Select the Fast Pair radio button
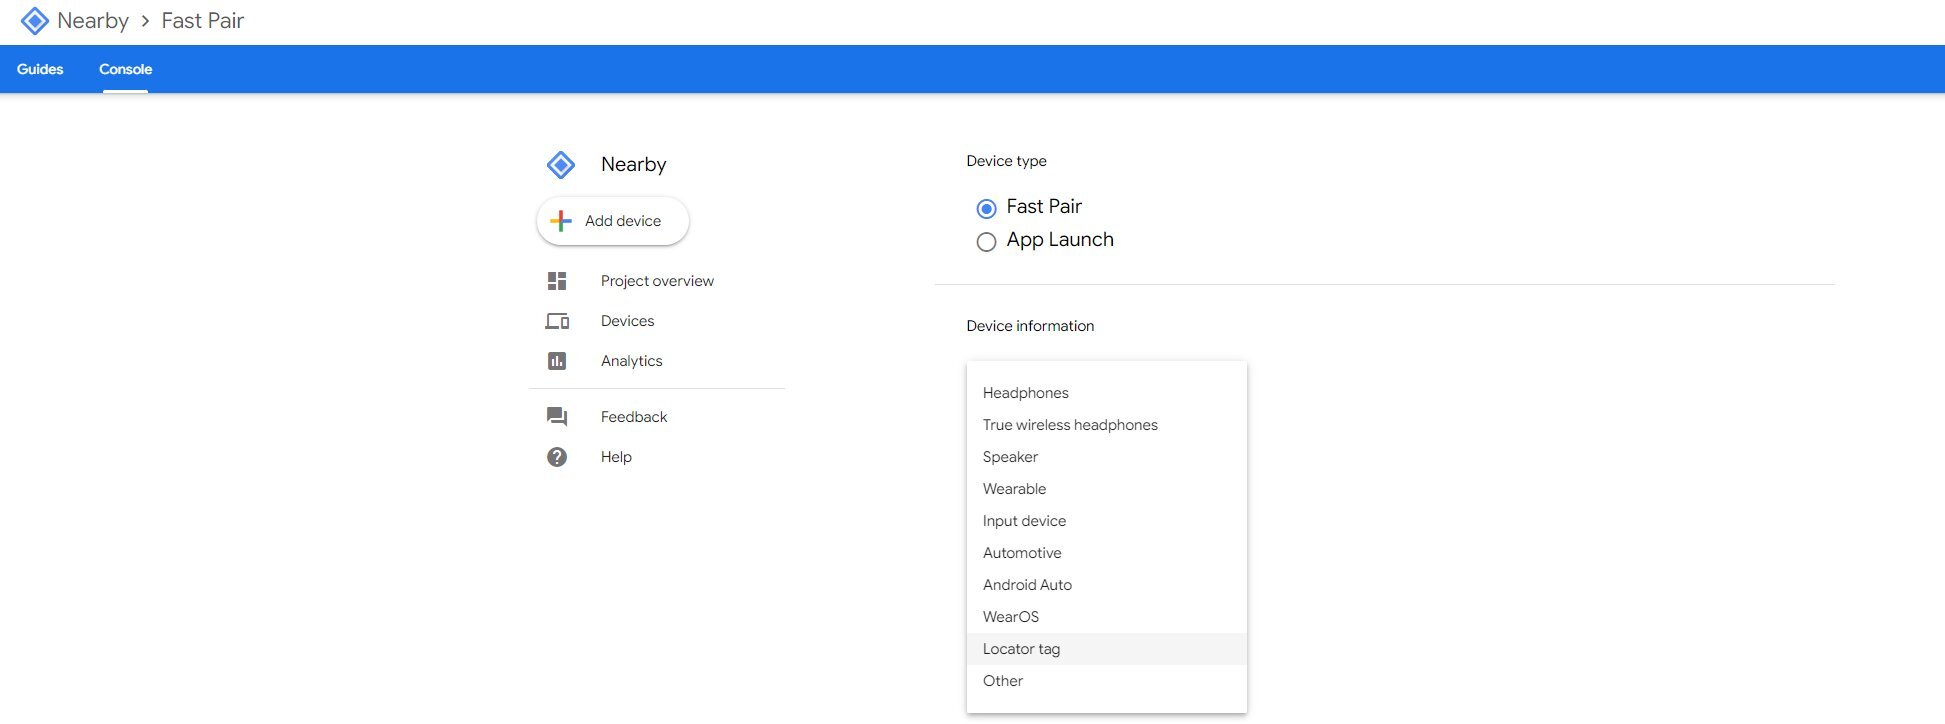Screen dimensions: 1945x724 (986, 208)
